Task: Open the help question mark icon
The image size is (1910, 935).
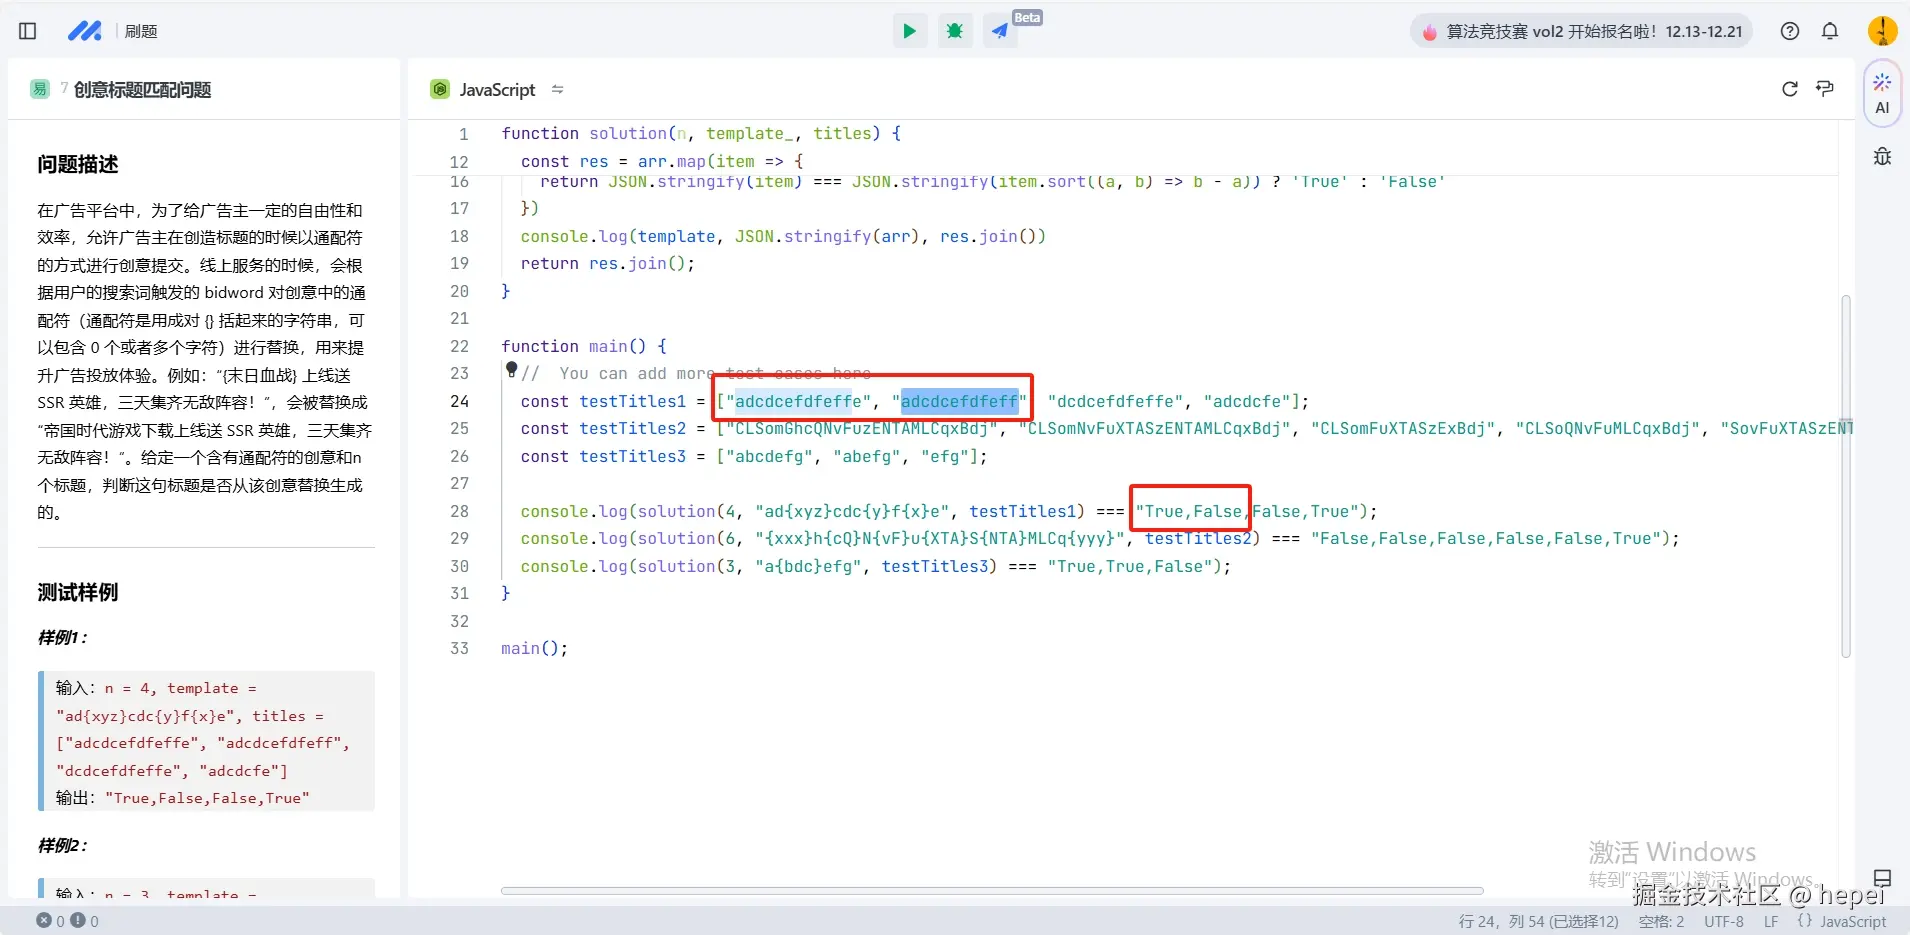Action: [x=1790, y=31]
